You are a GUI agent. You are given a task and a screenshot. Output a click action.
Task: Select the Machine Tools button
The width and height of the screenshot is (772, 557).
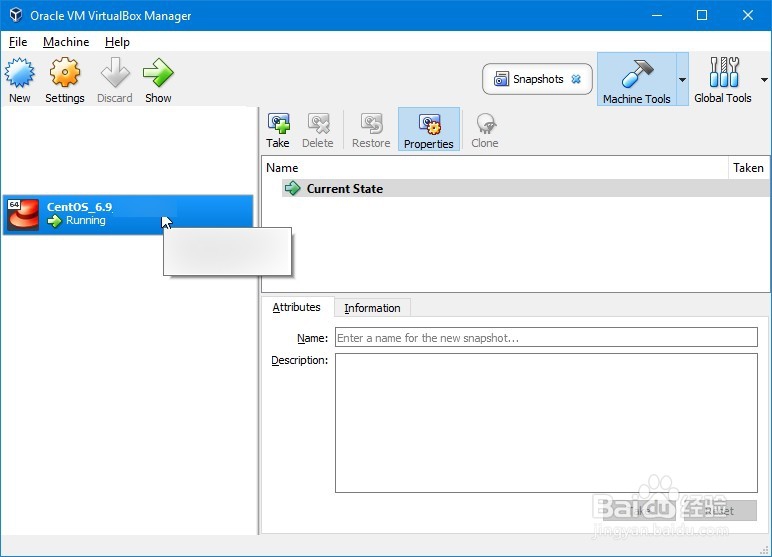coord(637,79)
